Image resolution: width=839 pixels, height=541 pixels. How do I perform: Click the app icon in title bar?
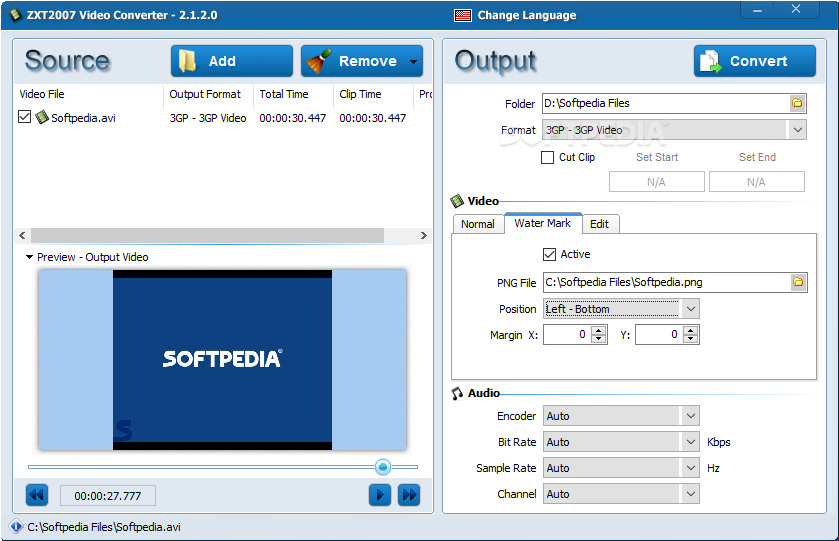tap(15, 14)
